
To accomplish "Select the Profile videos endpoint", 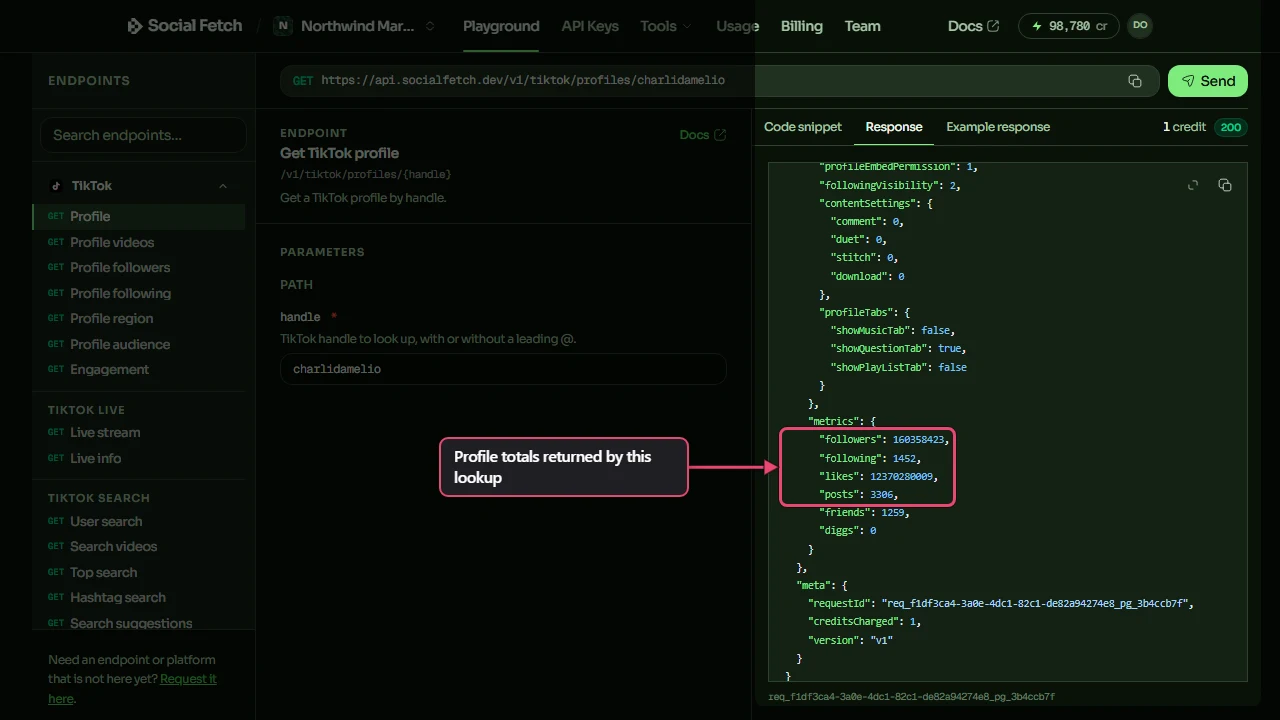I will point(139,242).
